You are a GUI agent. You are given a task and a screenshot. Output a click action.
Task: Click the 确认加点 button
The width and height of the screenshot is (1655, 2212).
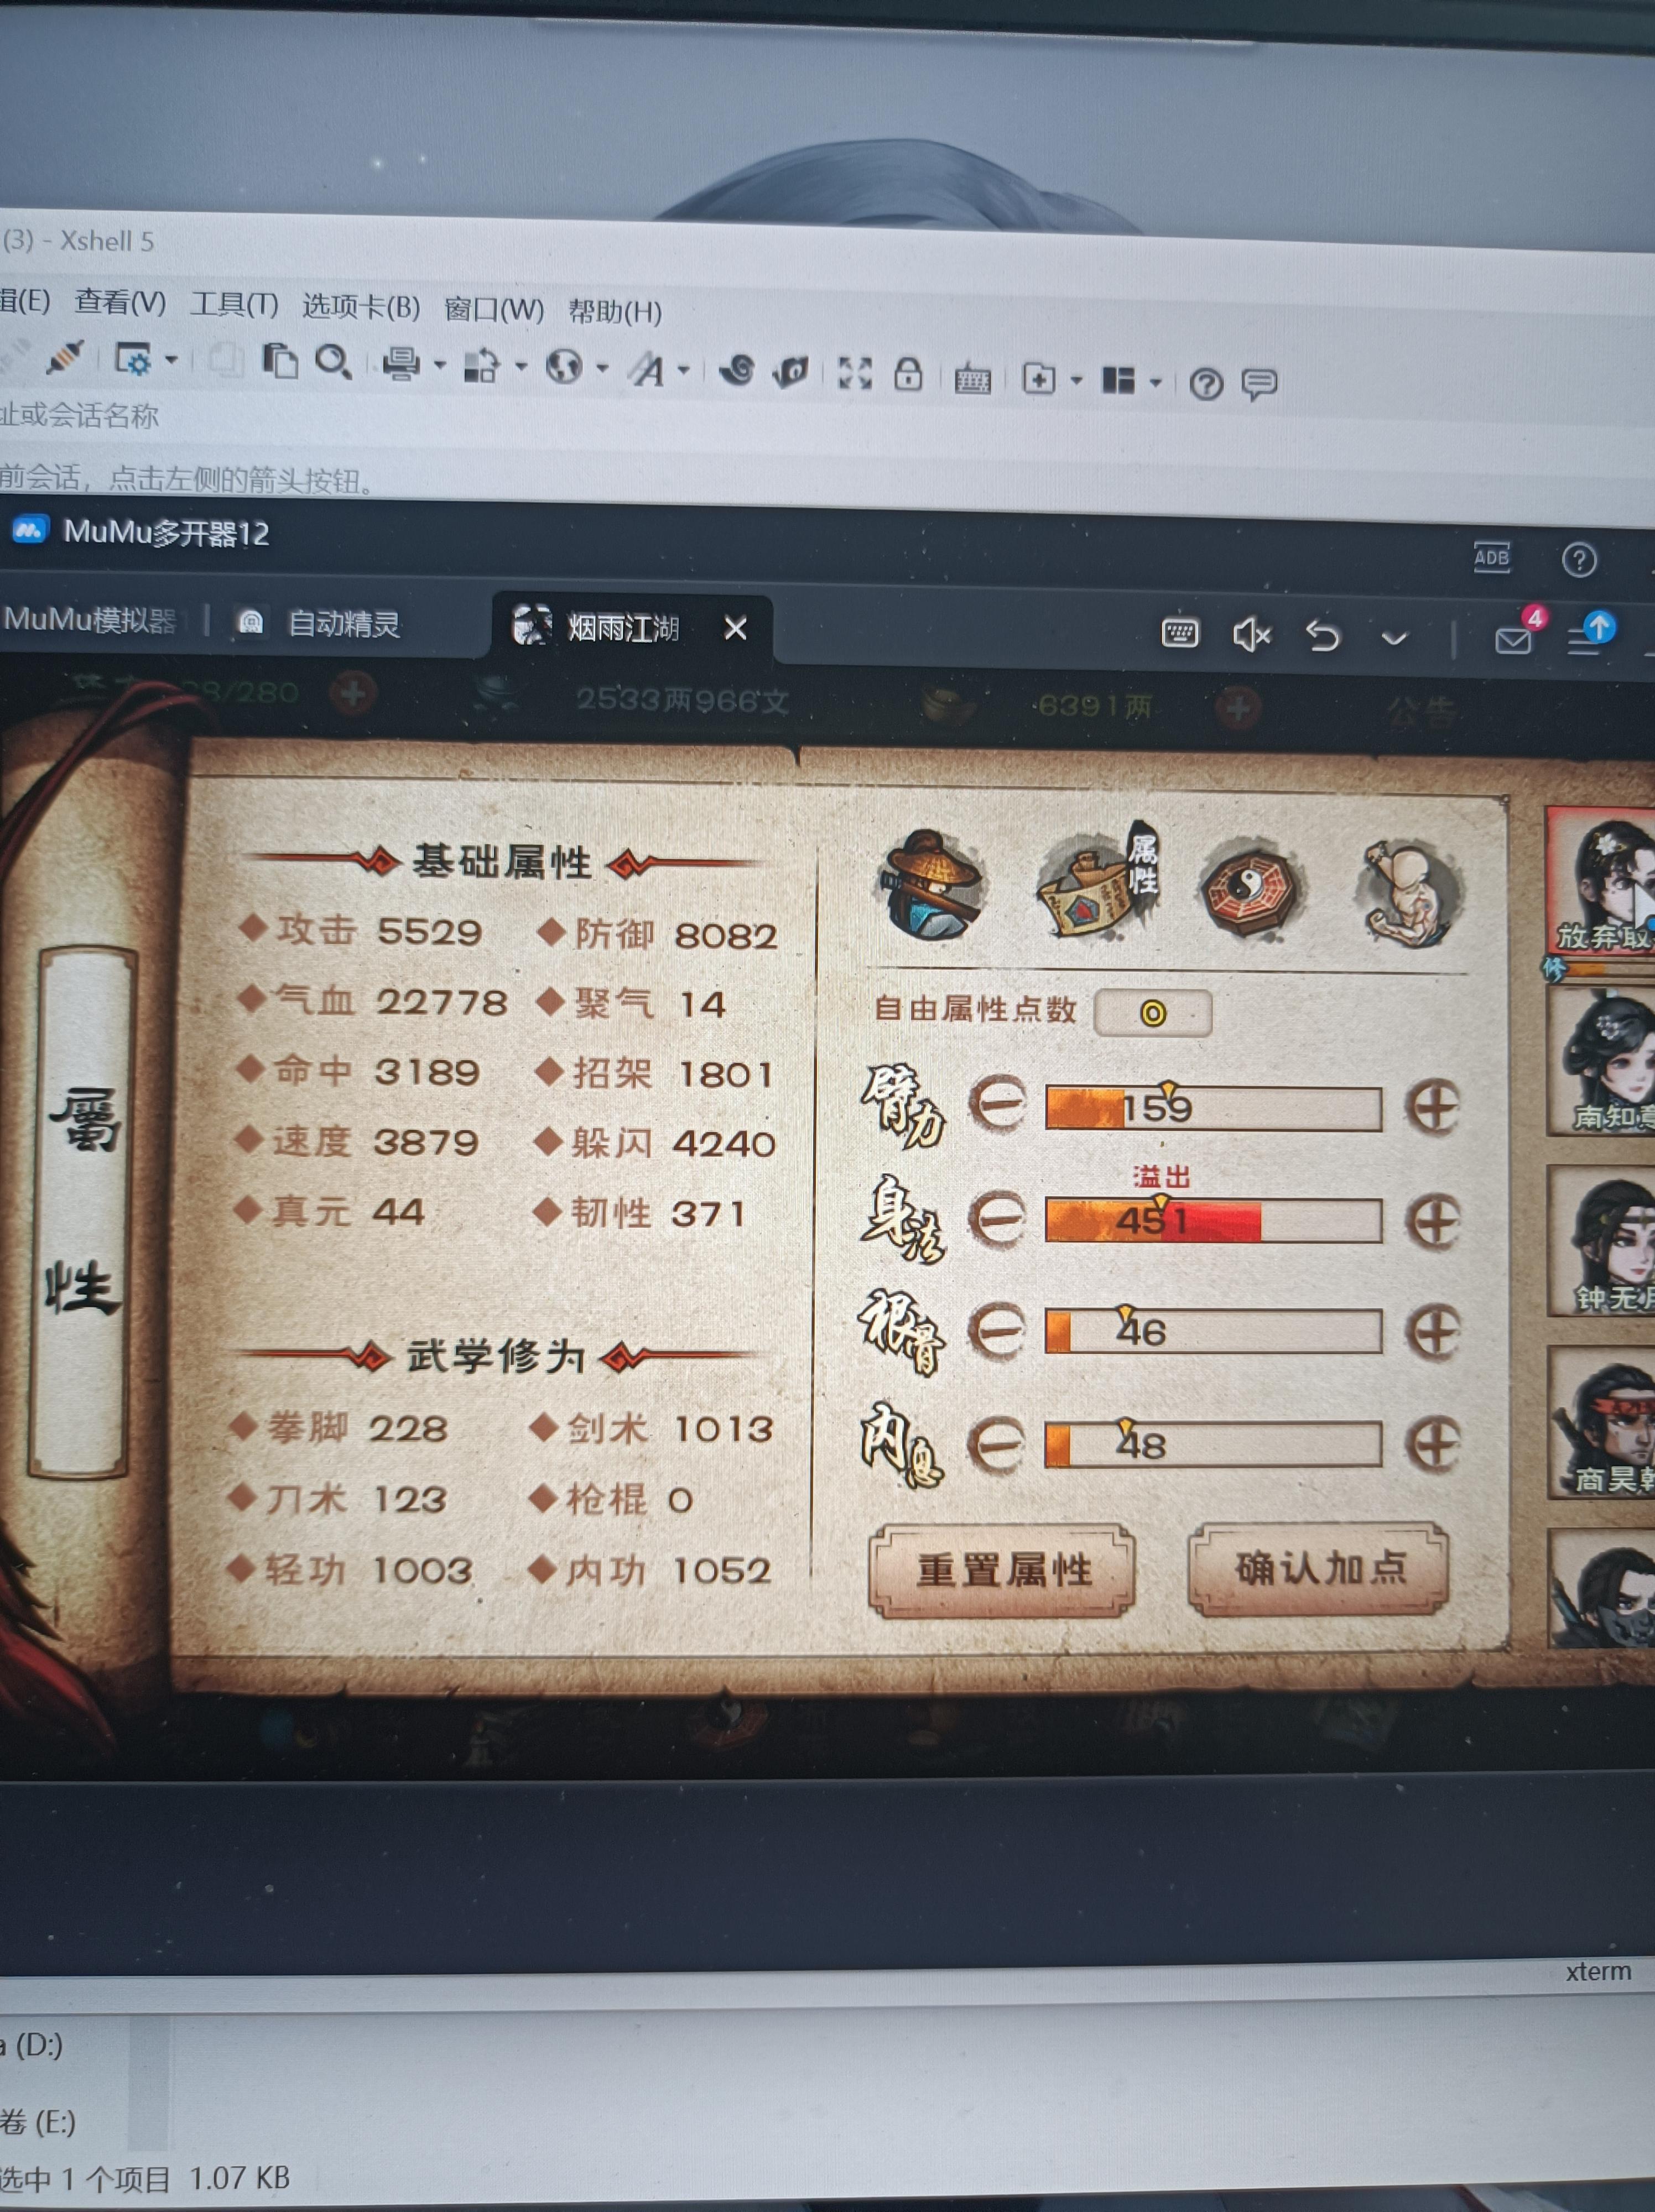1319,1568
